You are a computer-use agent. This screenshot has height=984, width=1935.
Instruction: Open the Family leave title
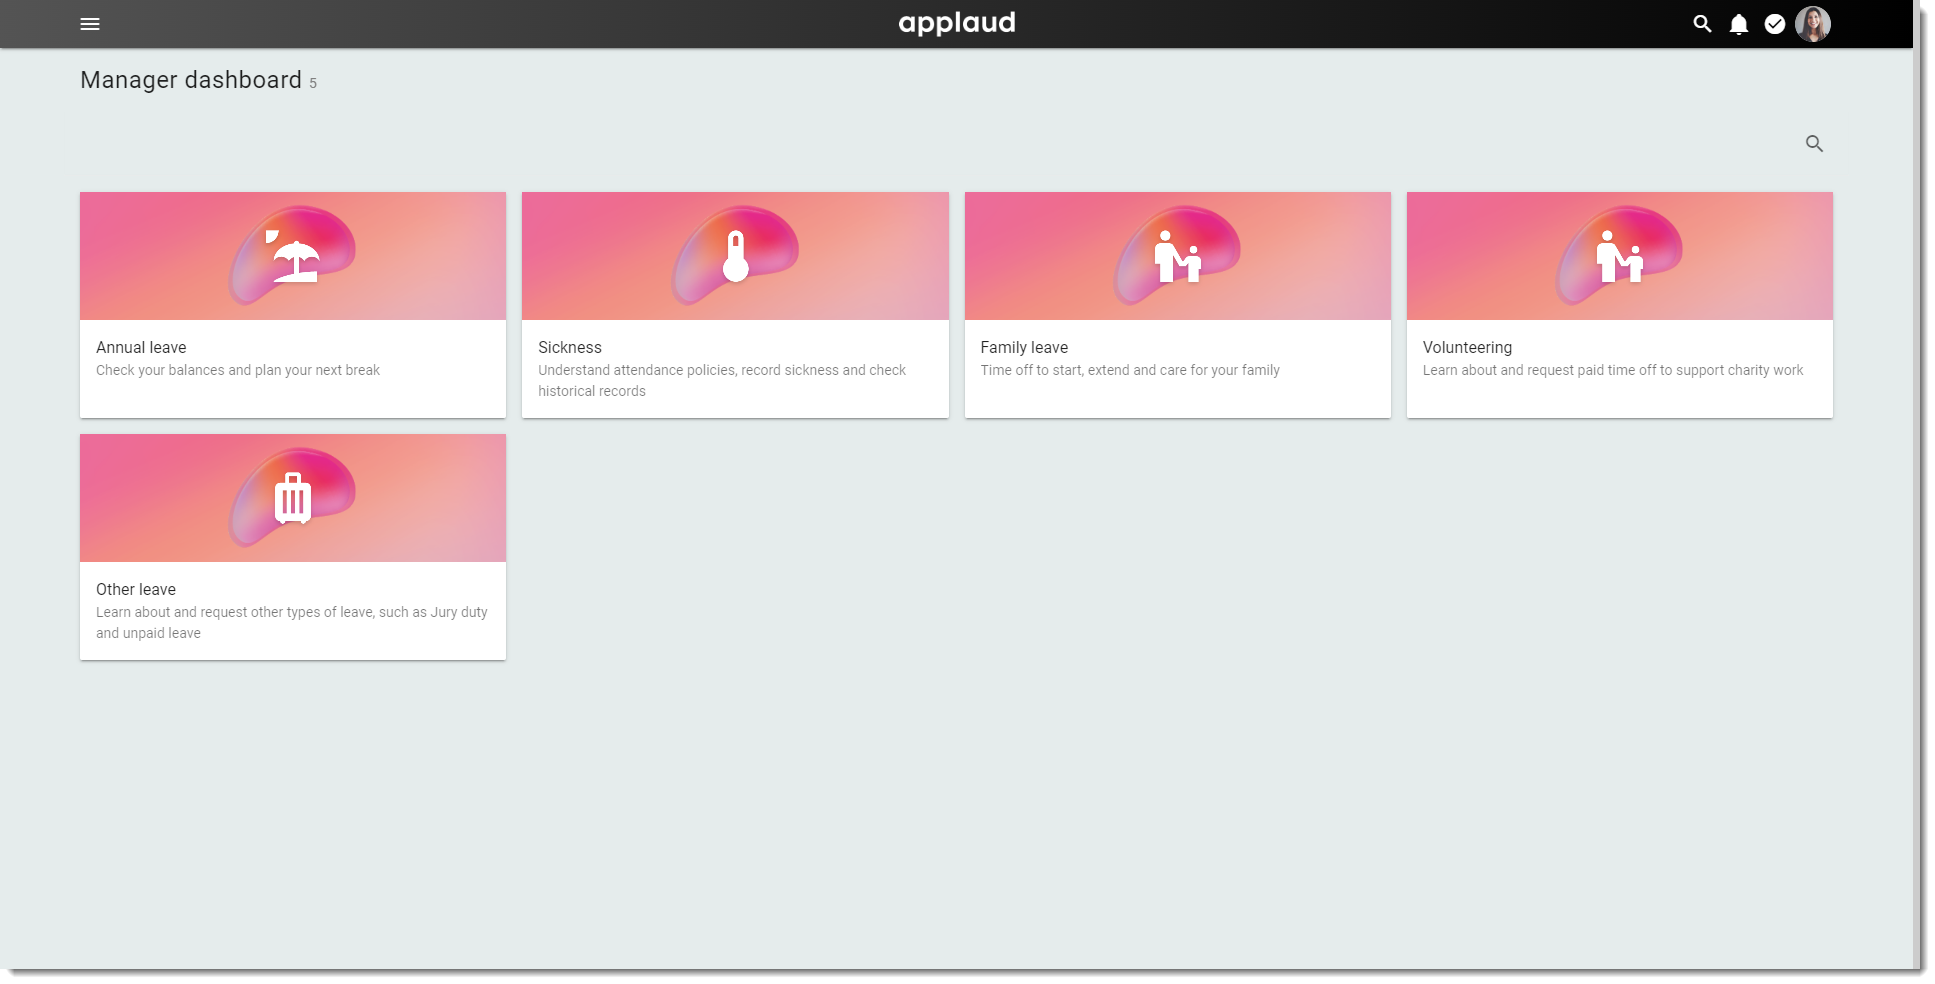pyautogui.click(x=1024, y=347)
